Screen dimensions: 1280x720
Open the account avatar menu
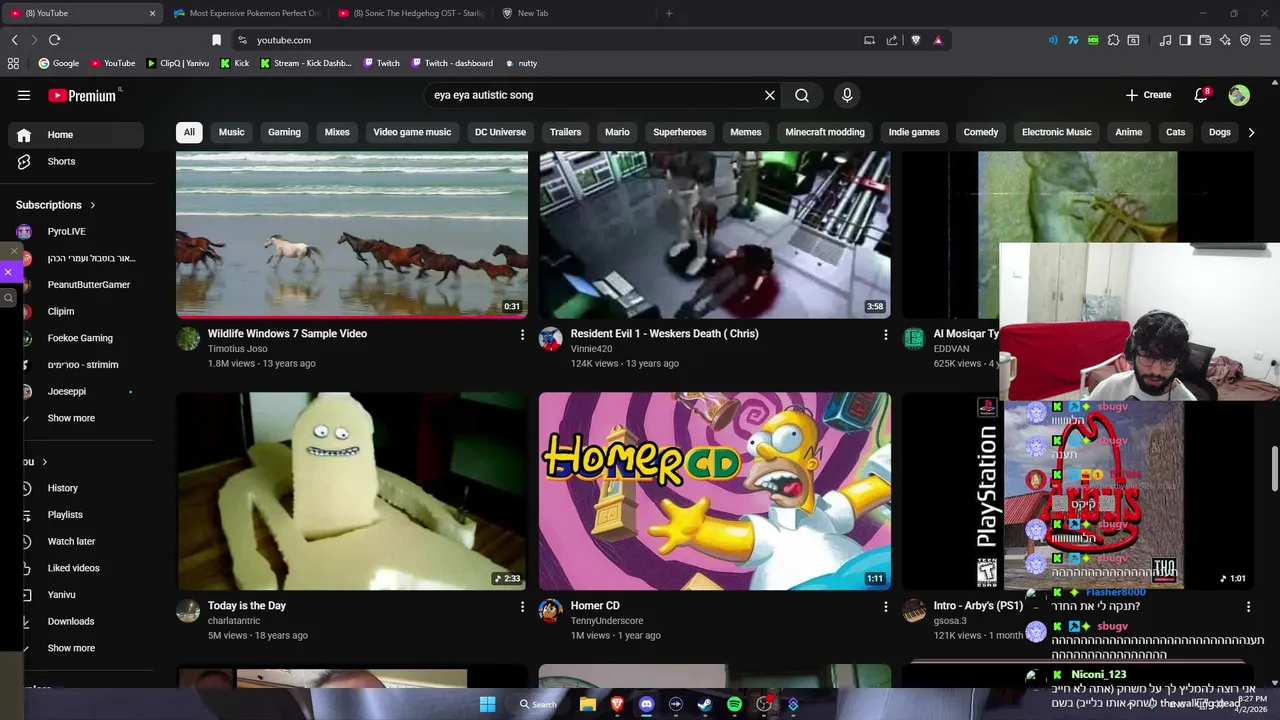point(1239,95)
